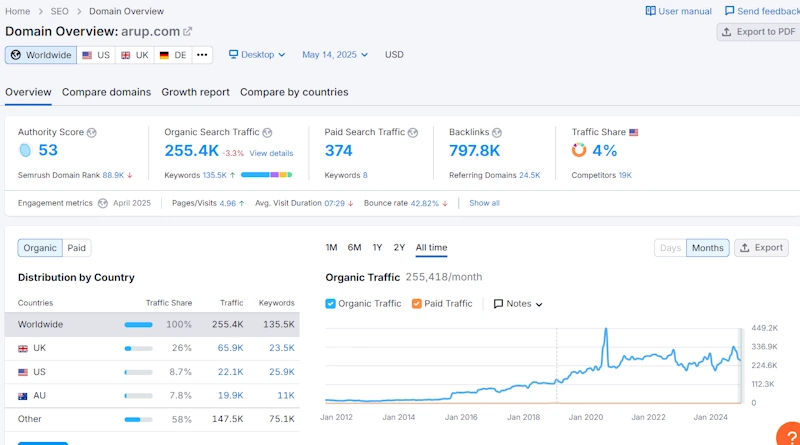
Task: Select the Organic toggle button
Action: click(x=40, y=248)
